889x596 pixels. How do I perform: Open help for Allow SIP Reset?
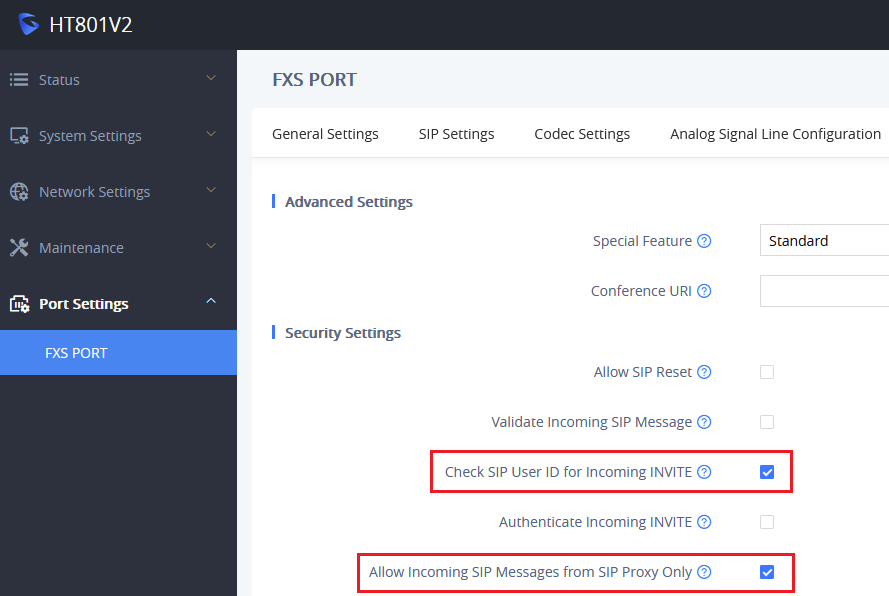click(704, 372)
